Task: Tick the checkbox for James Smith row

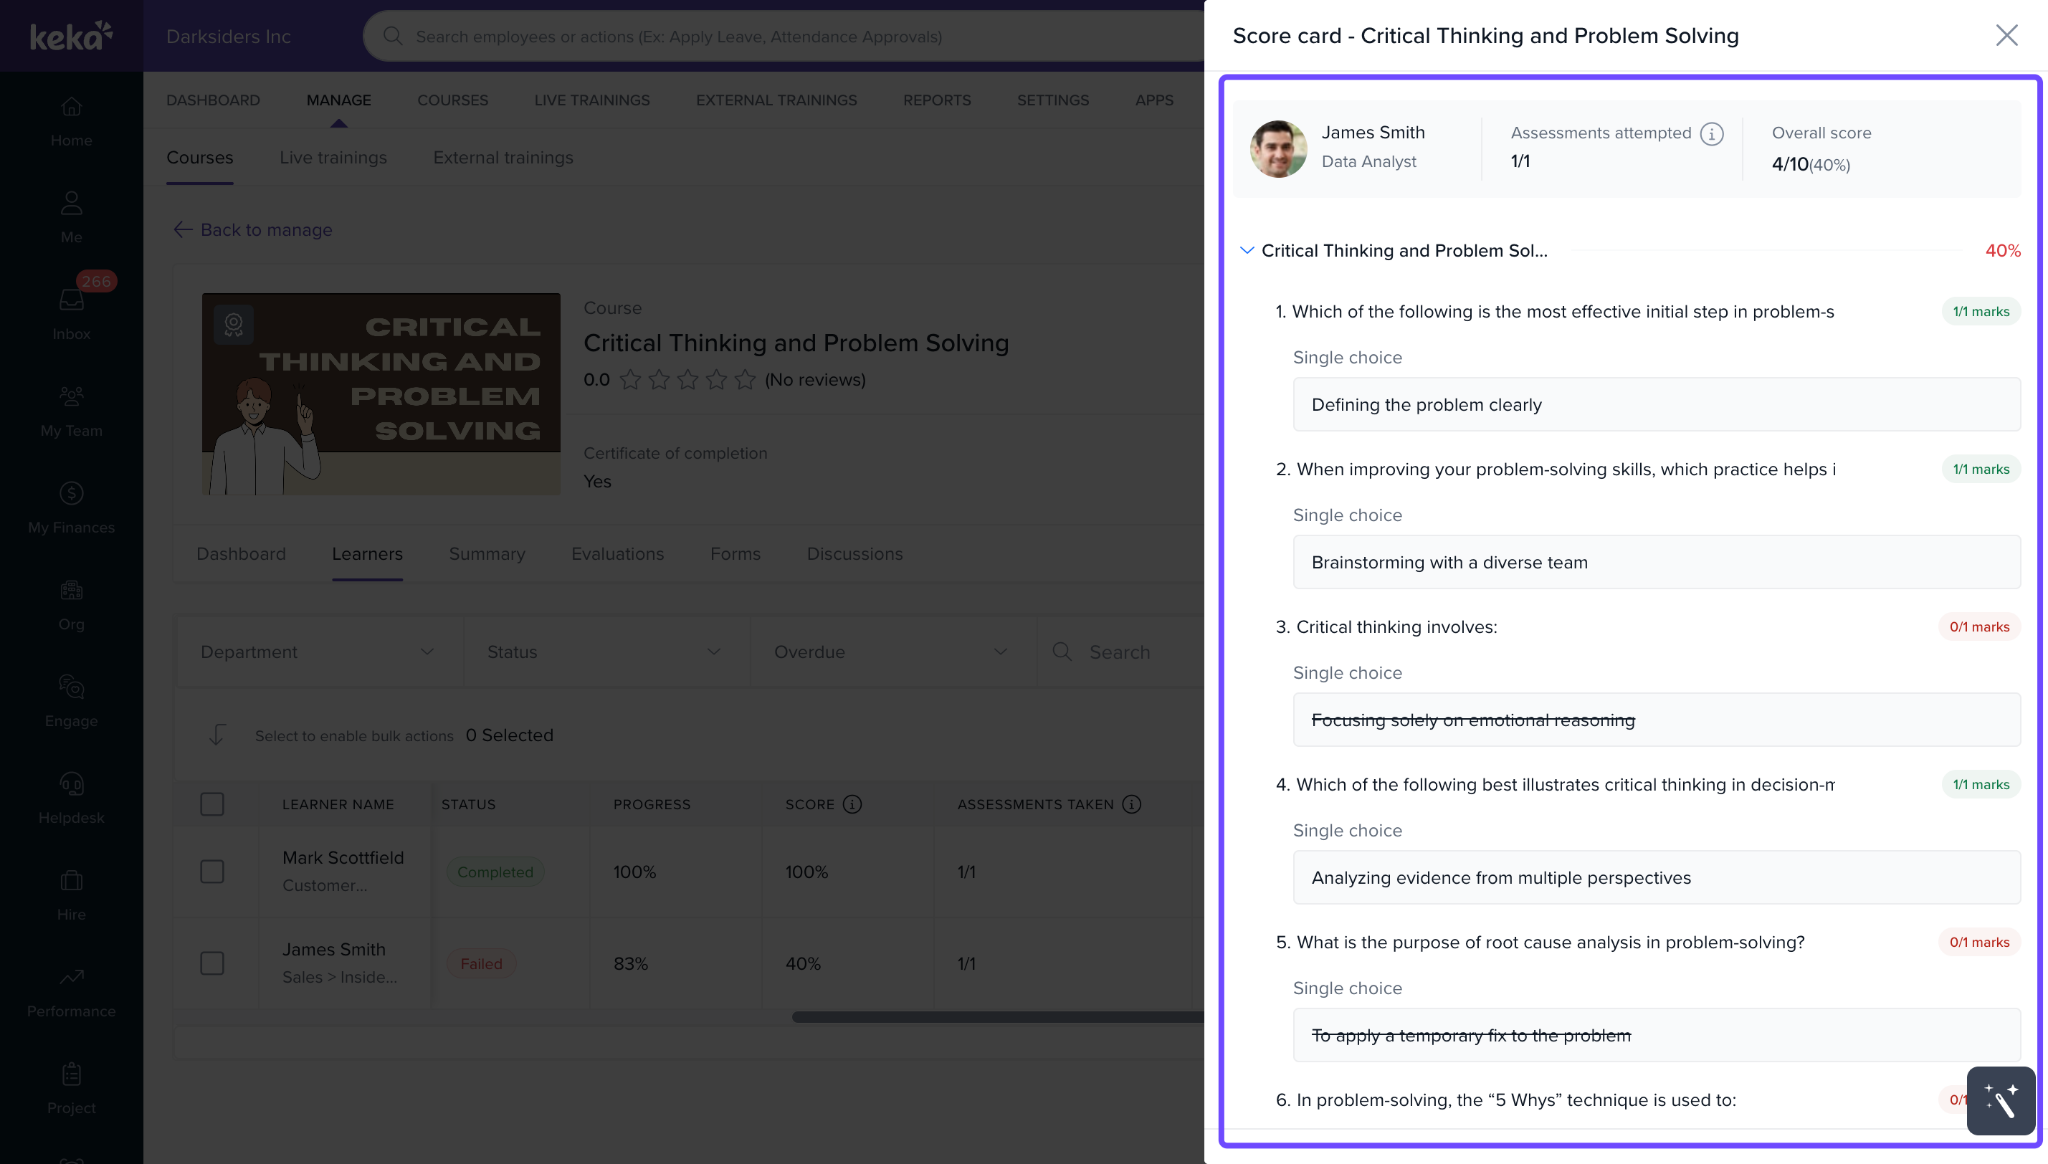Action: point(212,963)
